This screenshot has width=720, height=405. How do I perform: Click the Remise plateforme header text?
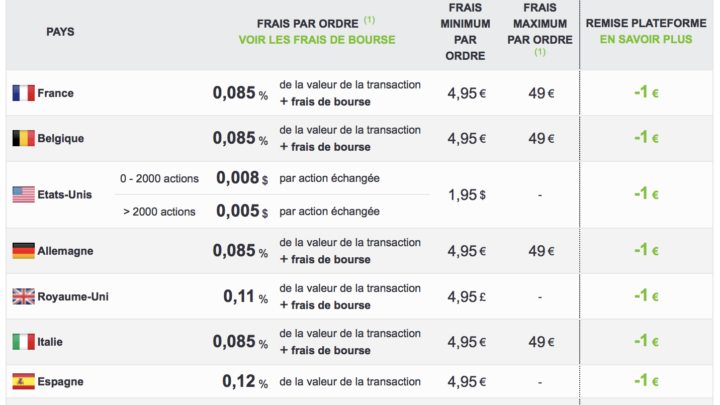[646, 23]
